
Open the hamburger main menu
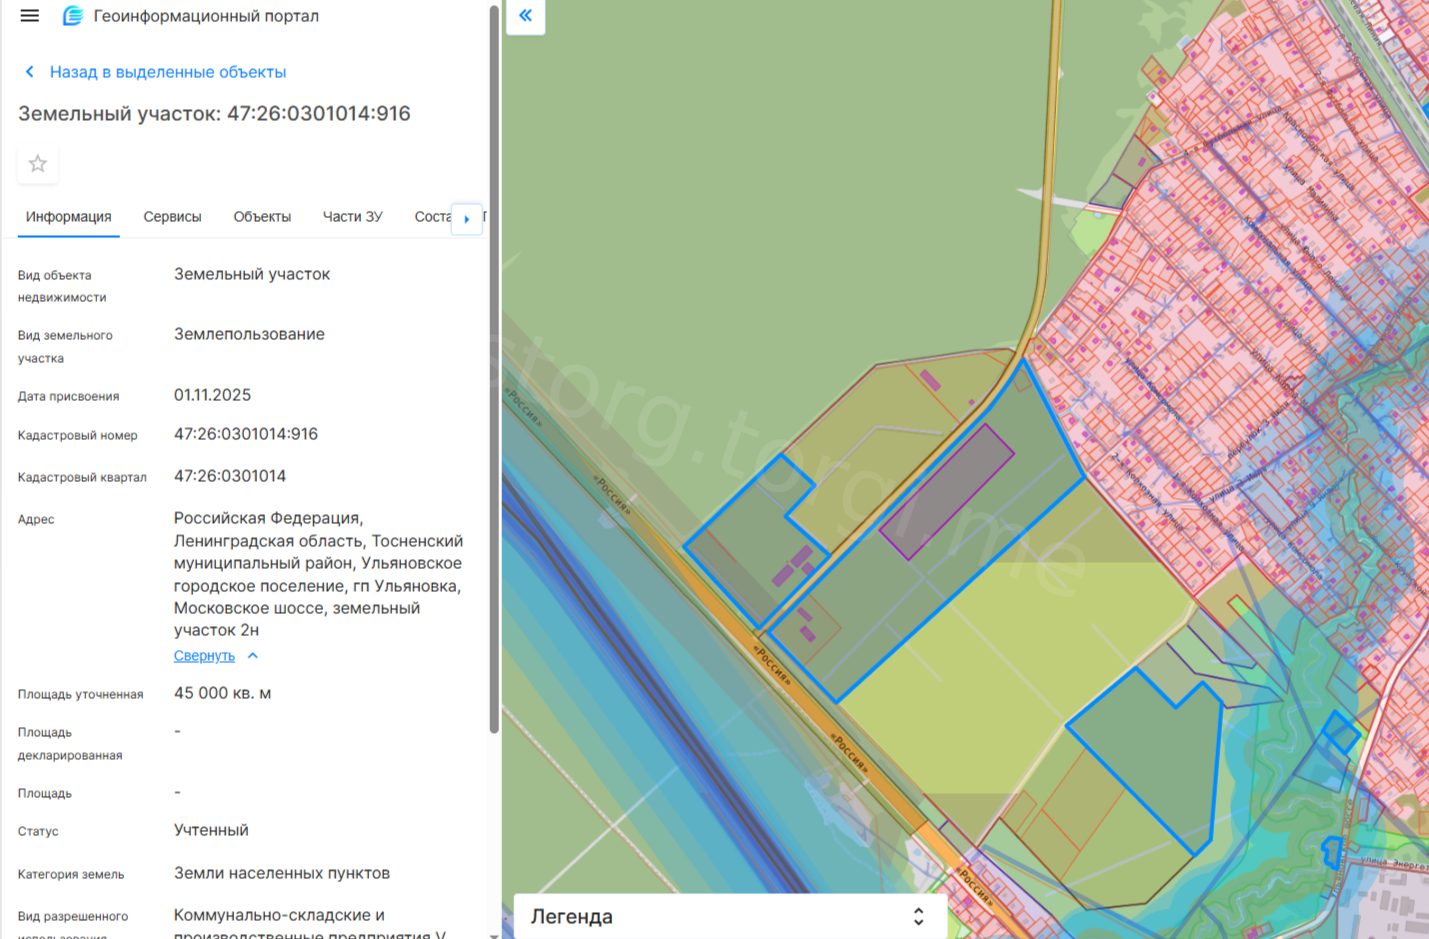tap(29, 16)
